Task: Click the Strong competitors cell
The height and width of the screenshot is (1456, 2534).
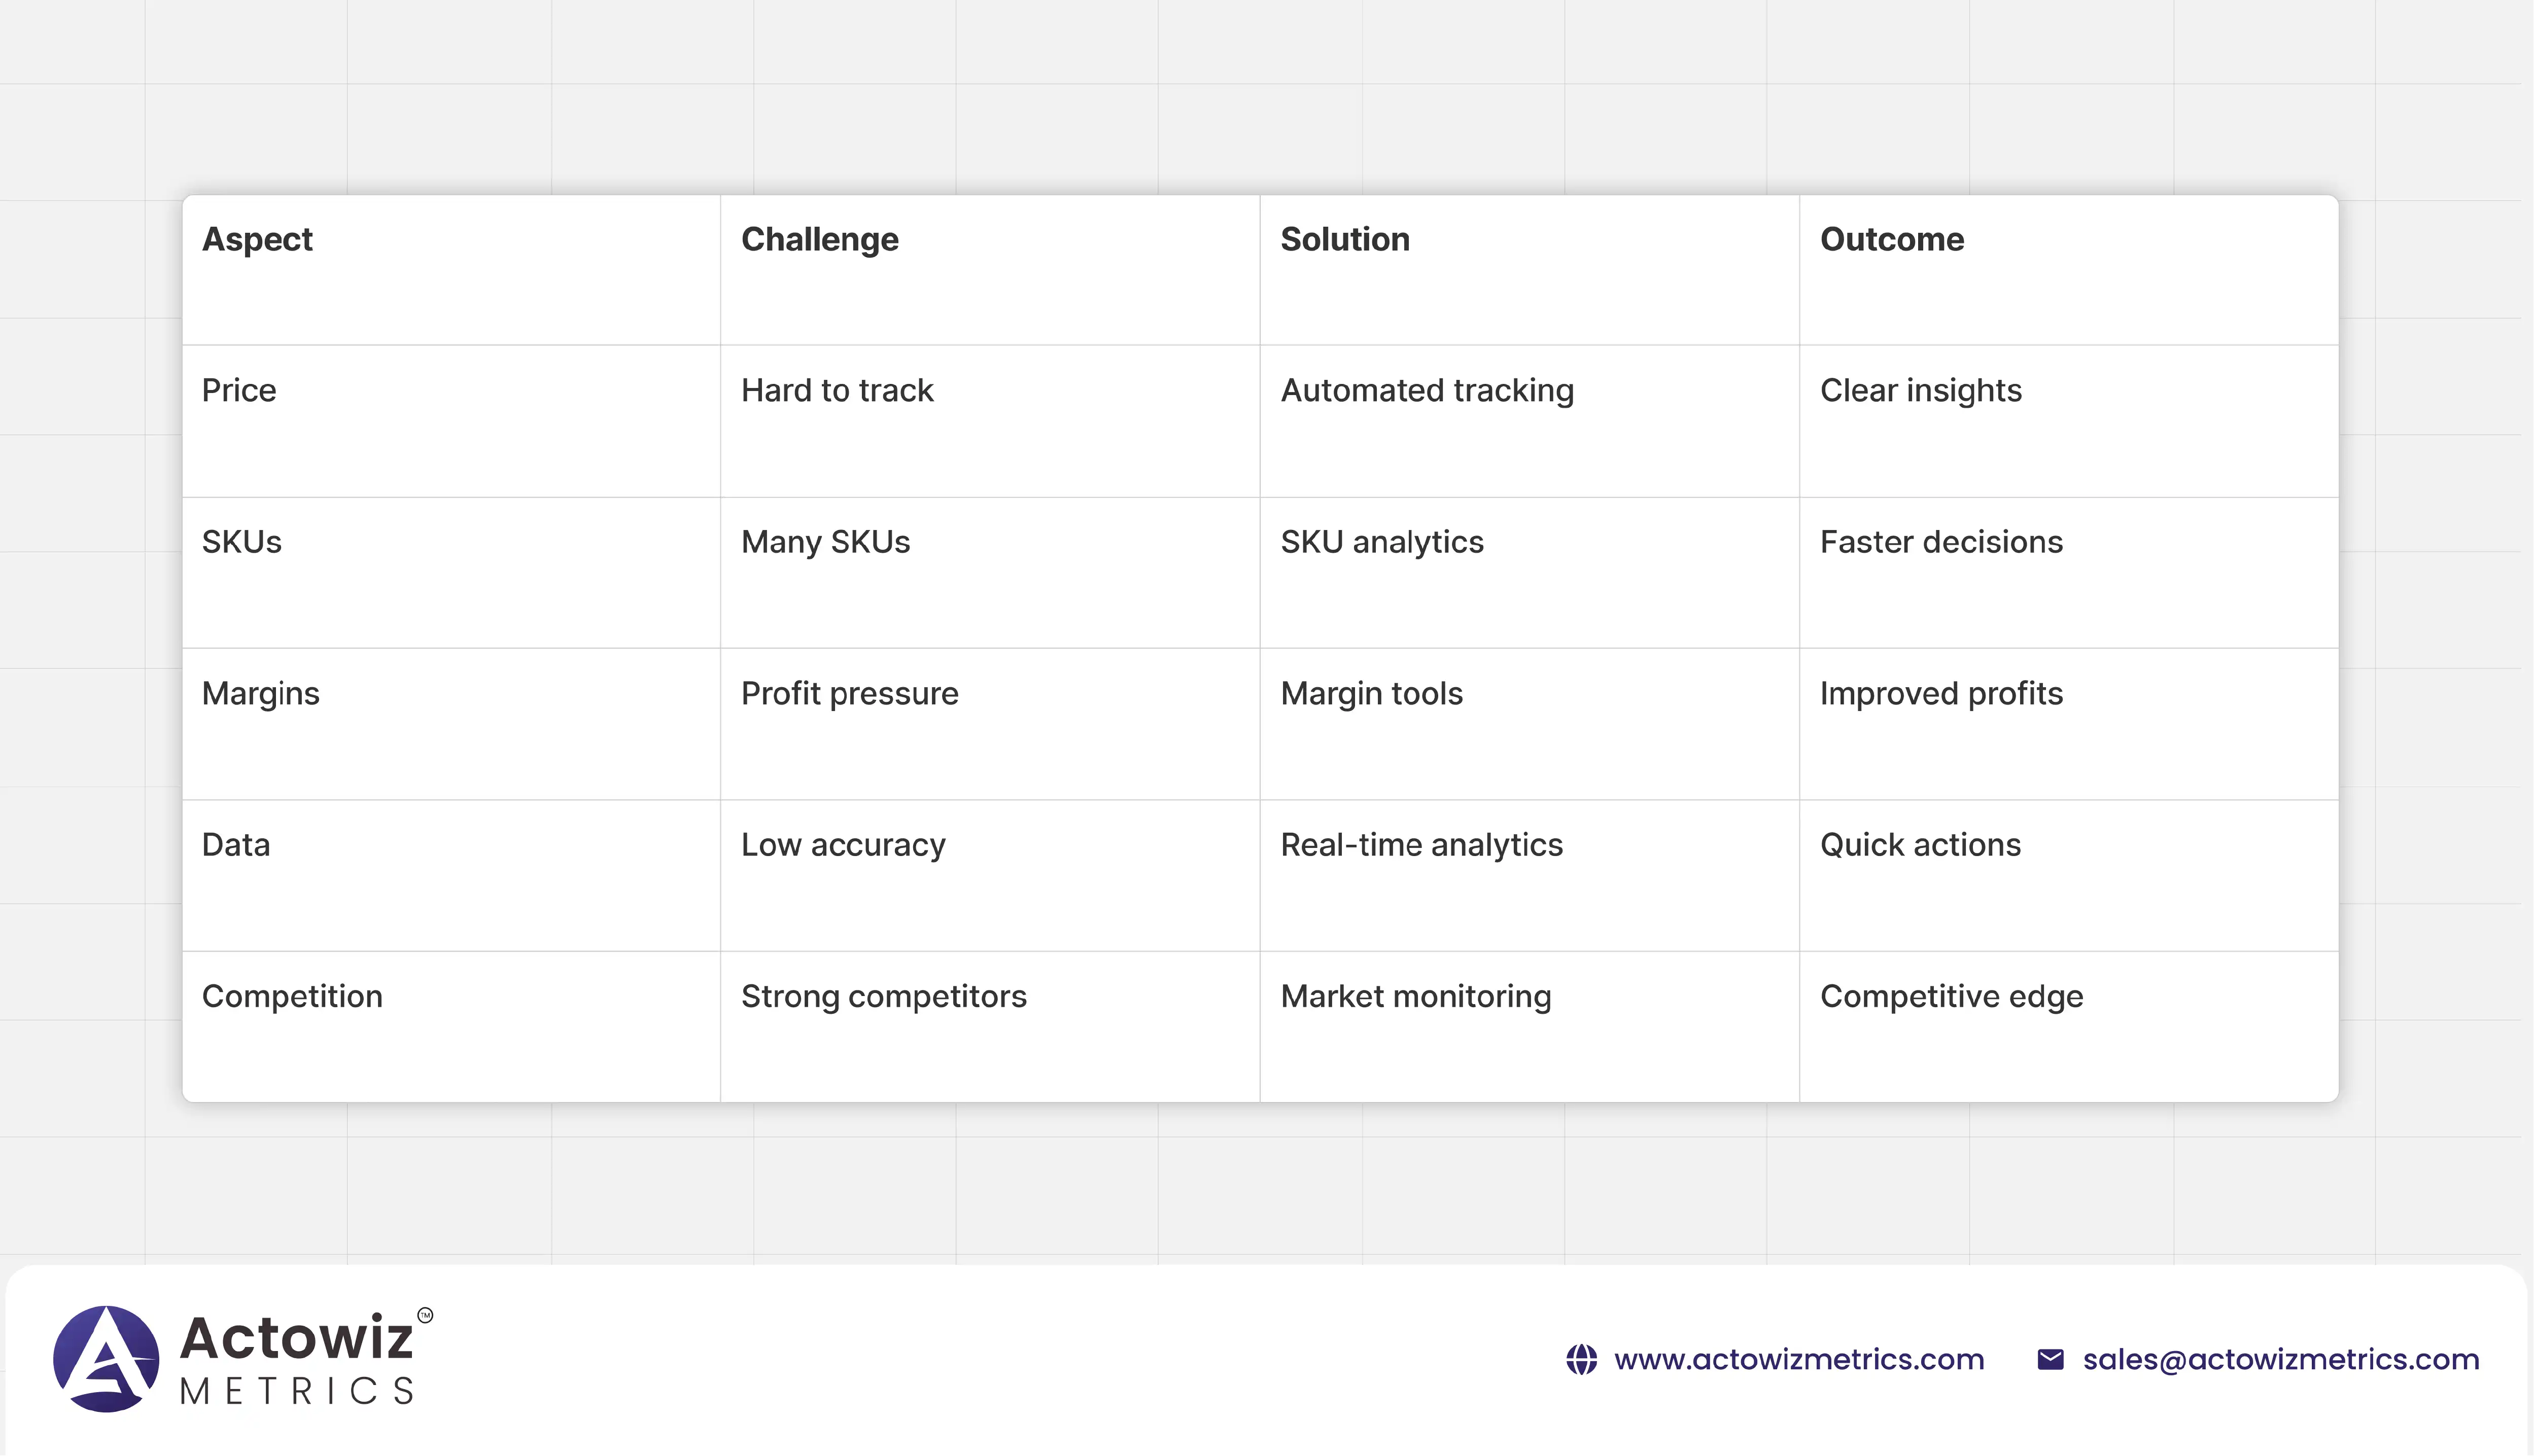Action: [883, 996]
